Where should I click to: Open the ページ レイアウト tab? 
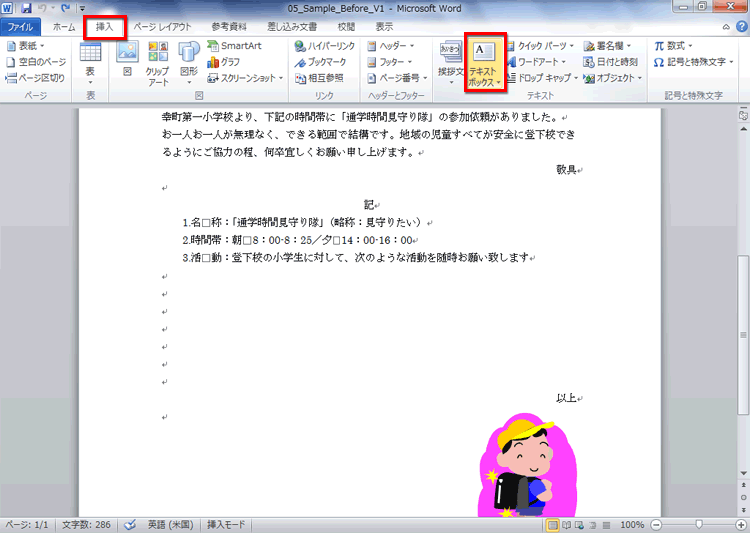(162, 27)
